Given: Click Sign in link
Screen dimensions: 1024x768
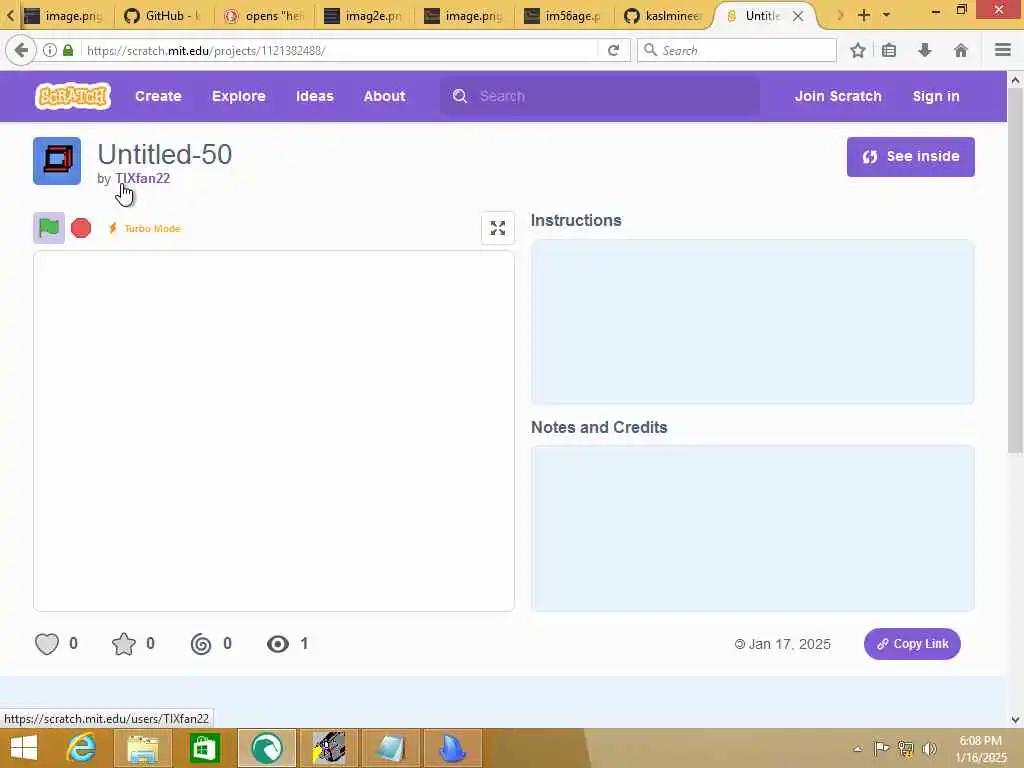Looking at the screenshot, I should click(936, 96).
